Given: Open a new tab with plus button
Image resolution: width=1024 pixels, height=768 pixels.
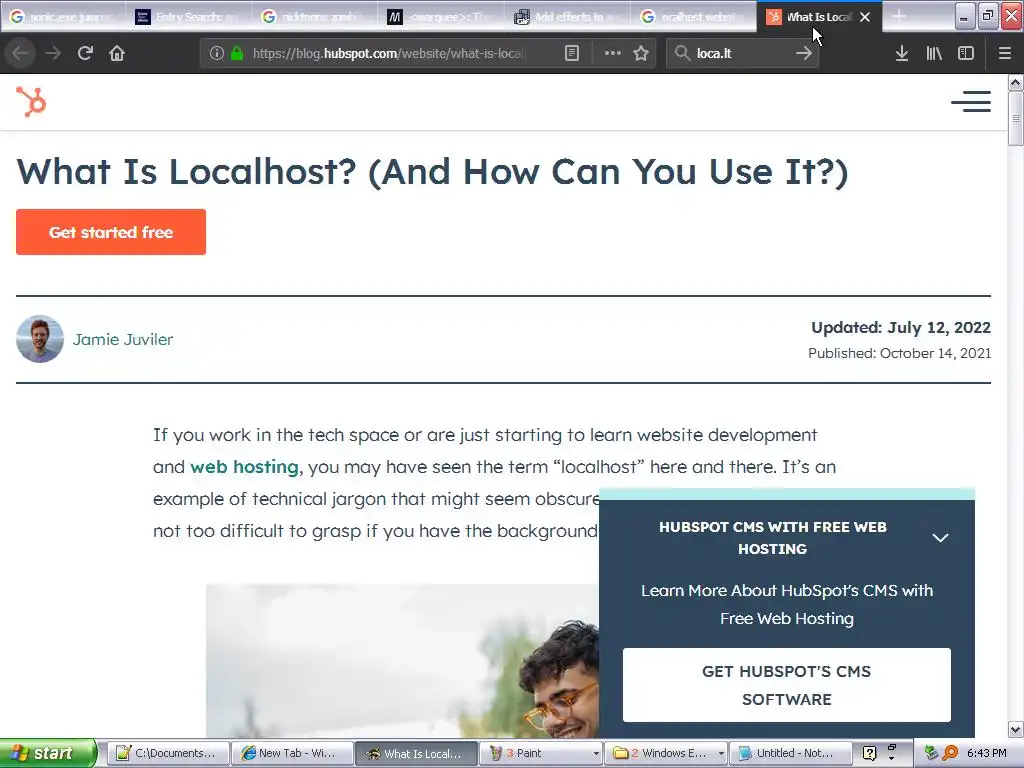Looking at the screenshot, I should coord(899,16).
